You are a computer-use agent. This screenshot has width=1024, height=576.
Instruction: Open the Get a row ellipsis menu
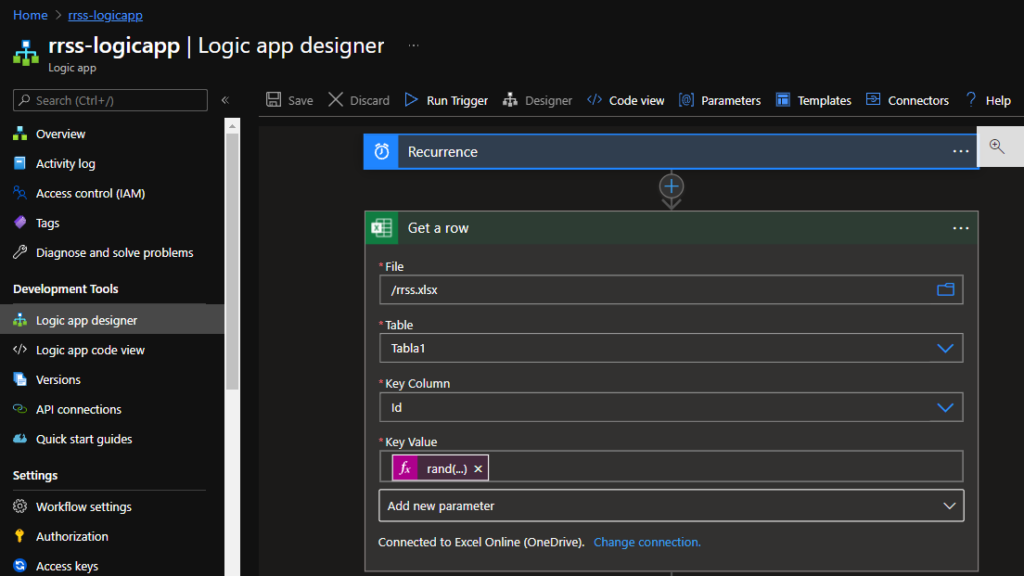tap(961, 228)
